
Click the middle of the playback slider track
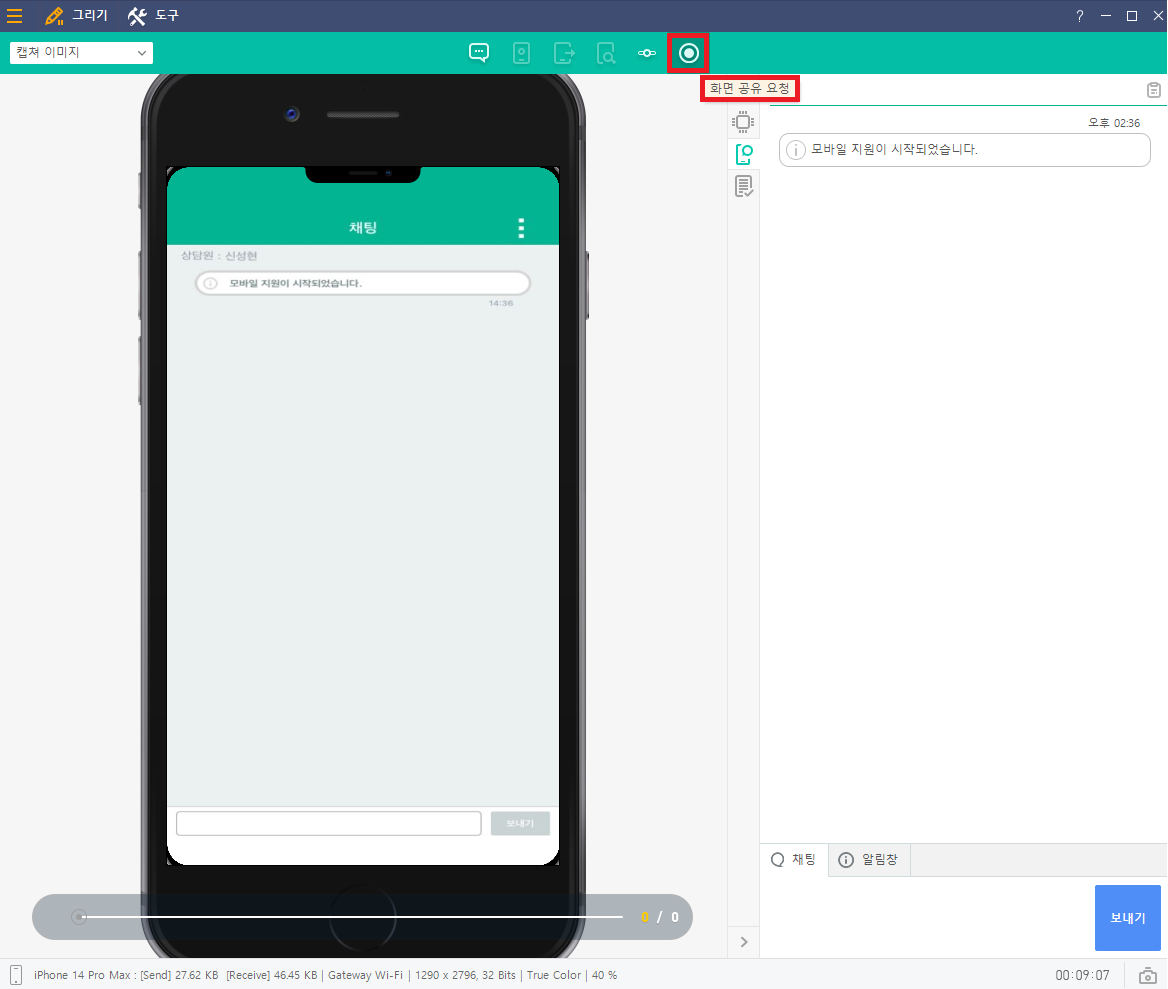[x=351, y=917]
